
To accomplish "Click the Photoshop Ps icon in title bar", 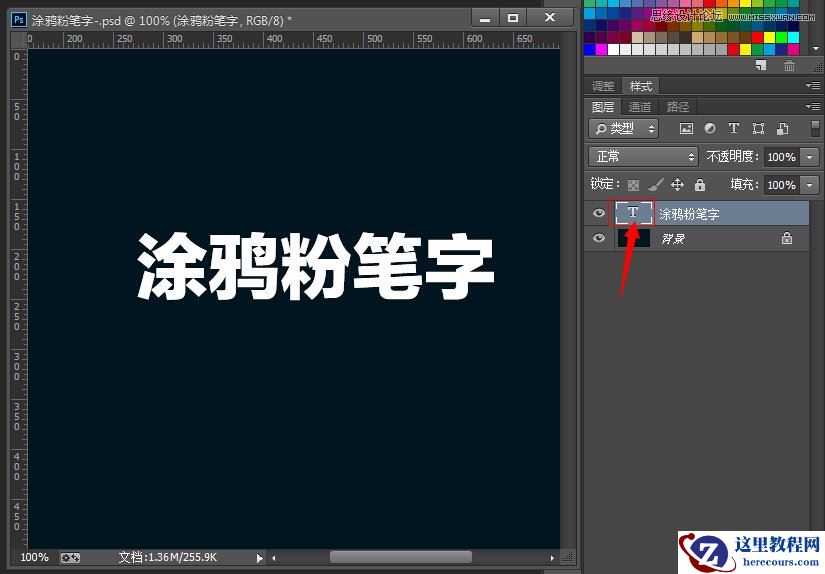I will pos(19,20).
